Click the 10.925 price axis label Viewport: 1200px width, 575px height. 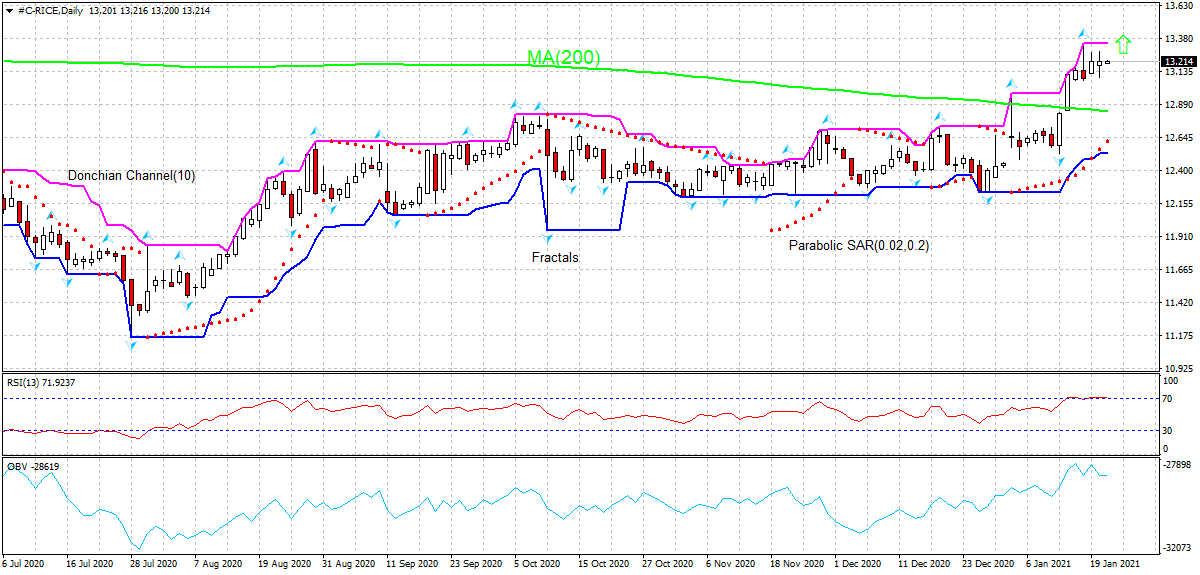tap(1177, 369)
